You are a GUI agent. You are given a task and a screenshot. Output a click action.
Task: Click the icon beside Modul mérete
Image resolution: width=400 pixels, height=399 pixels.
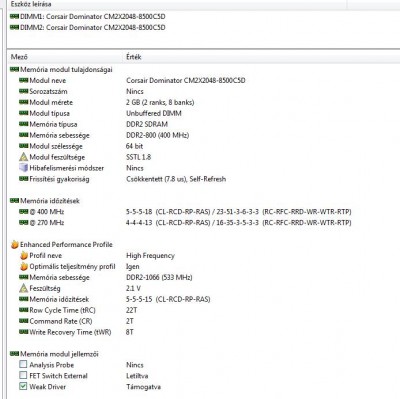pos(24,102)
